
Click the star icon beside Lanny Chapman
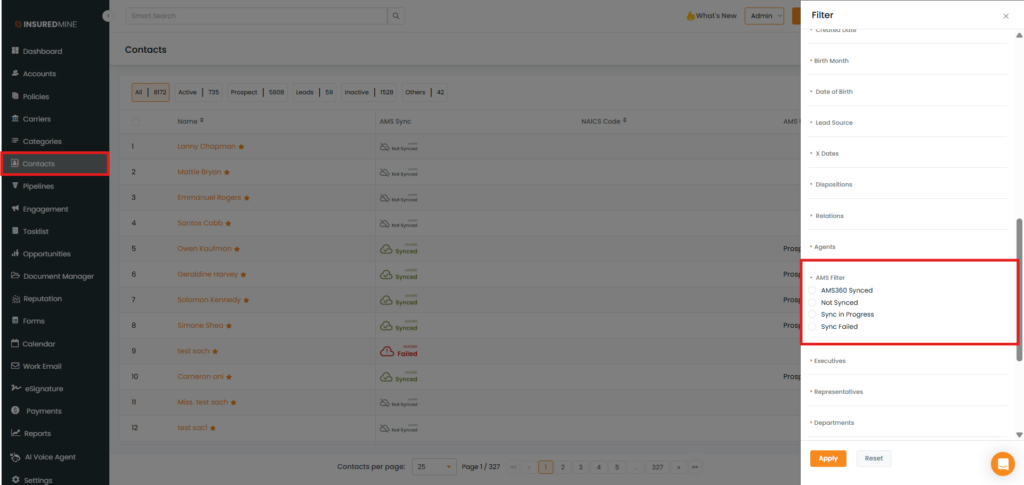click(x=241, y=147)
